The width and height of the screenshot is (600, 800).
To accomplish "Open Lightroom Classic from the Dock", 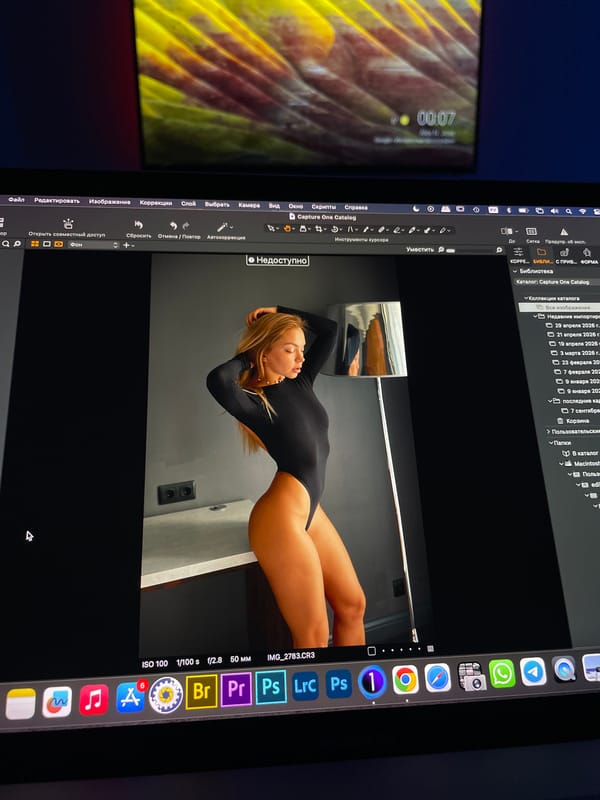I will point(305,685).
